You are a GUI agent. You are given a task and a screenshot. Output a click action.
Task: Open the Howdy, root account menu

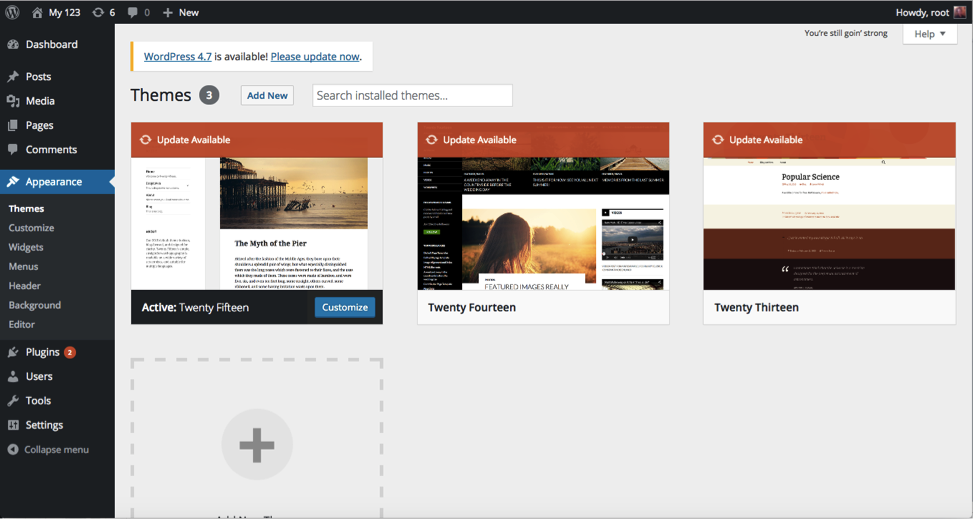(931, 12)
